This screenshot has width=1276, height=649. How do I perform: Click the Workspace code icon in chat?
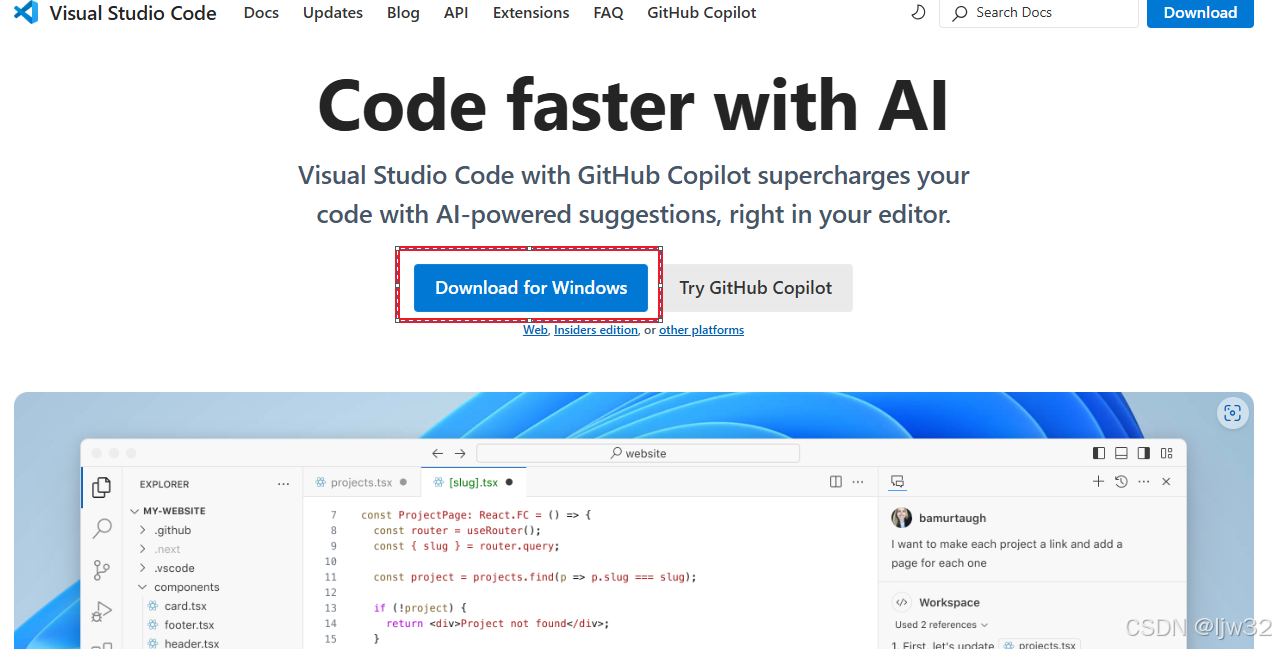pyautogui.click(x=902, y=603)
